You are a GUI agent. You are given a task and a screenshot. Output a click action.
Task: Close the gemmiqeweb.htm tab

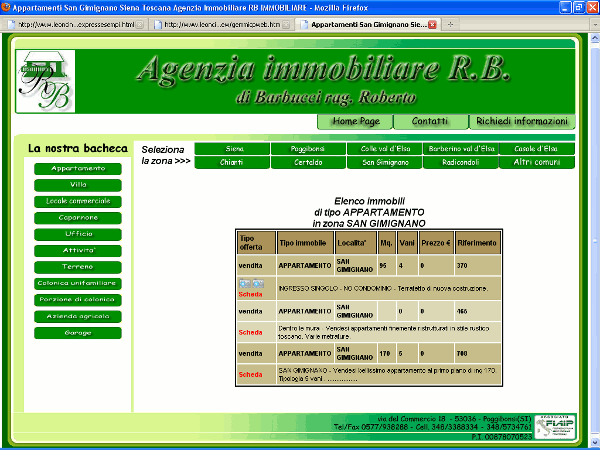click(286, 24)
